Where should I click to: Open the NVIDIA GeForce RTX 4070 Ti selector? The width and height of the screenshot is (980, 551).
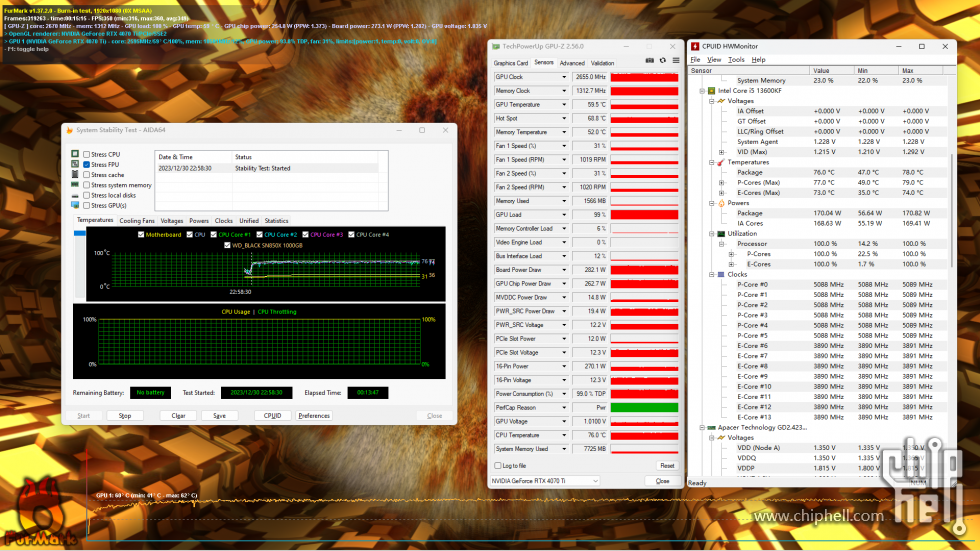click(545, 480)
